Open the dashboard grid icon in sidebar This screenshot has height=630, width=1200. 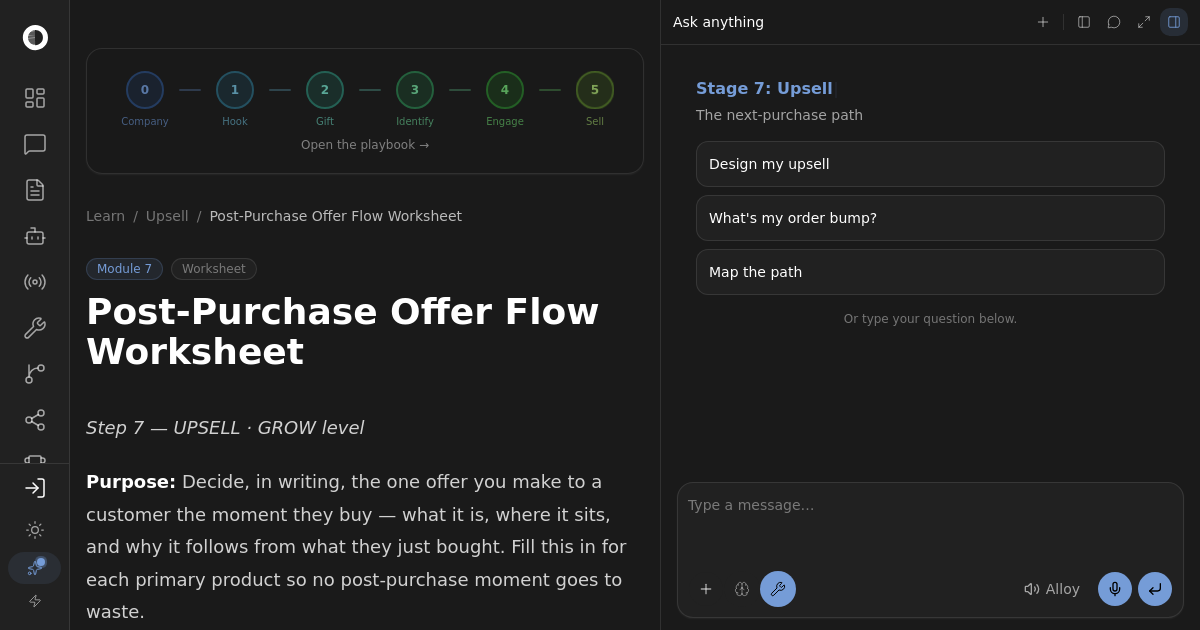point(35,98)
